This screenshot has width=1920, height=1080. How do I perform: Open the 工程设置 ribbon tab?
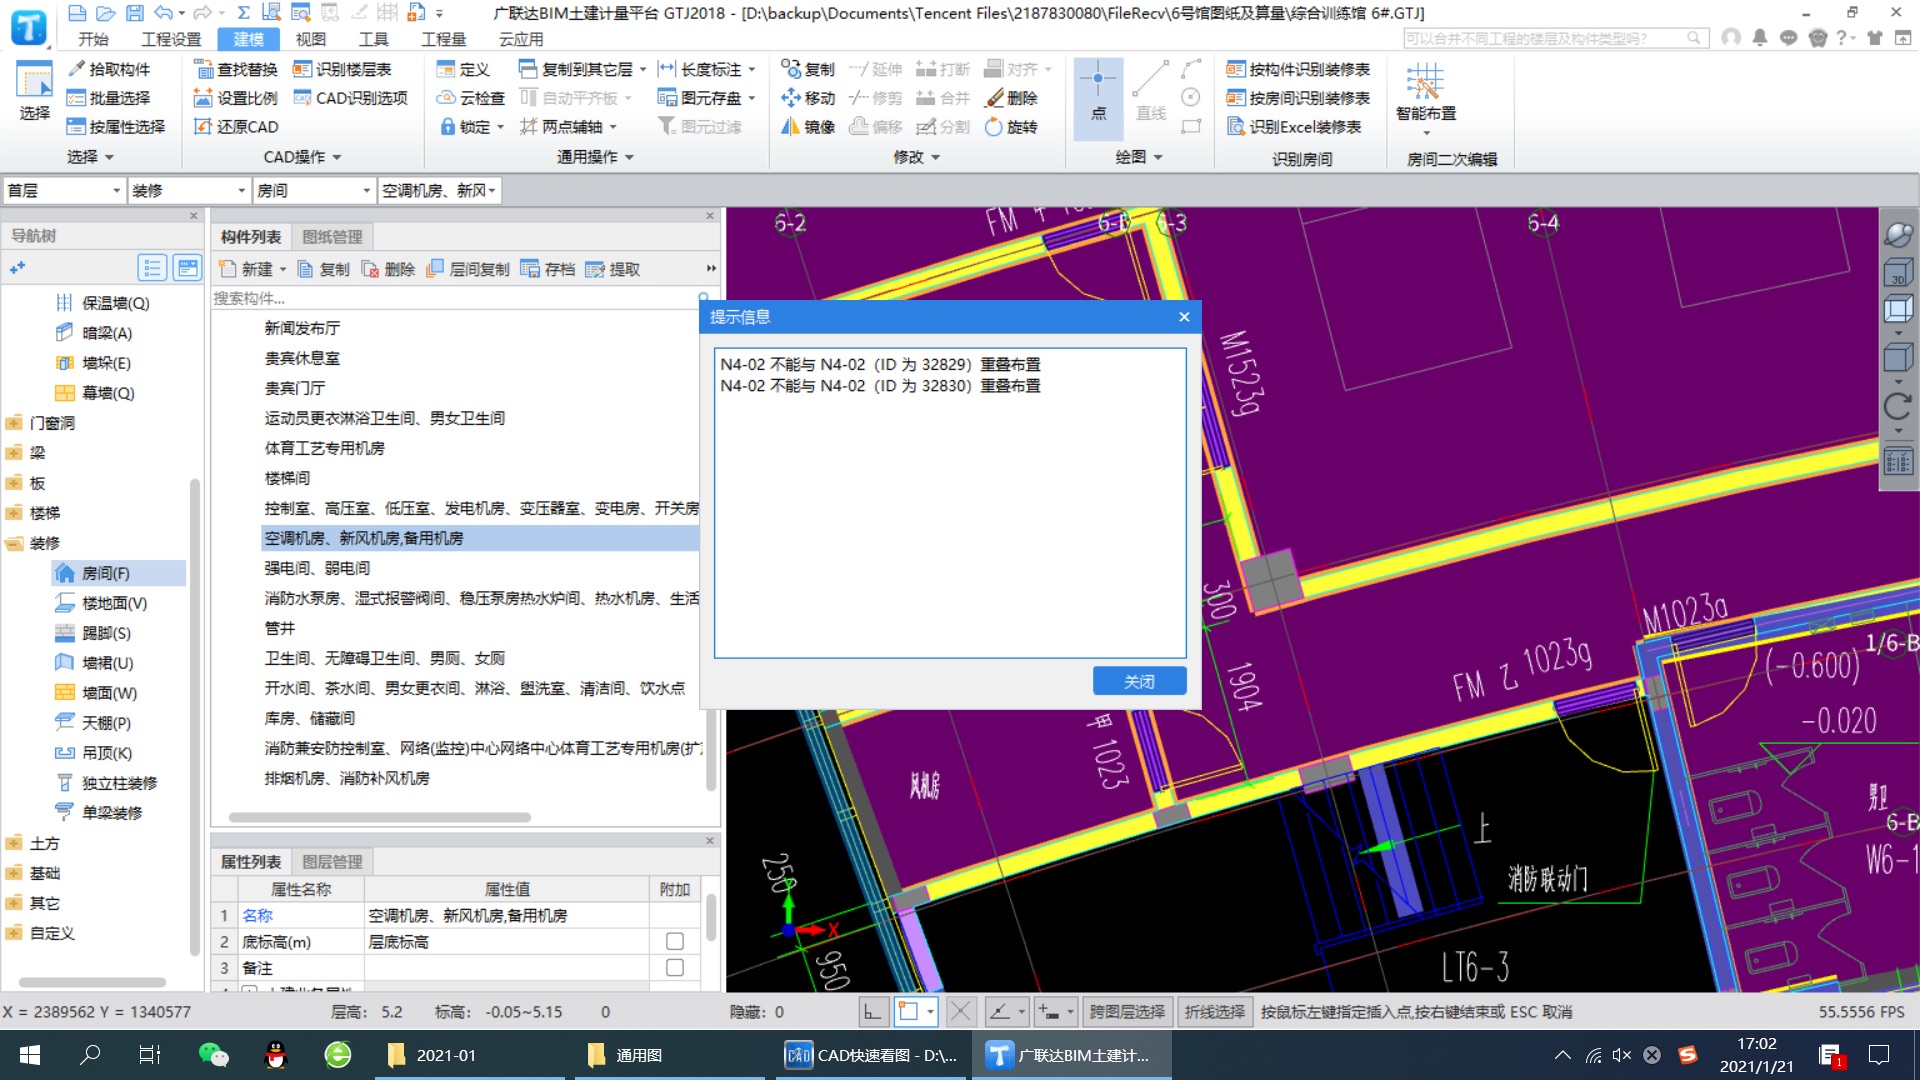click(x=171, y=39)
